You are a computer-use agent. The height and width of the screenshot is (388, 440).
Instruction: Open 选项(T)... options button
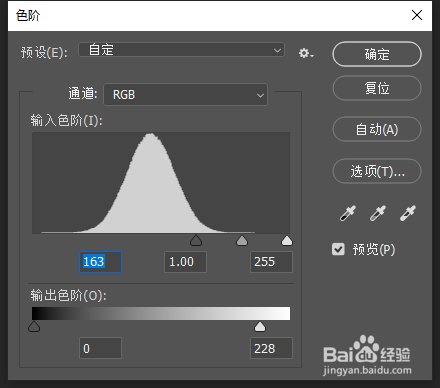coord(377,171)
